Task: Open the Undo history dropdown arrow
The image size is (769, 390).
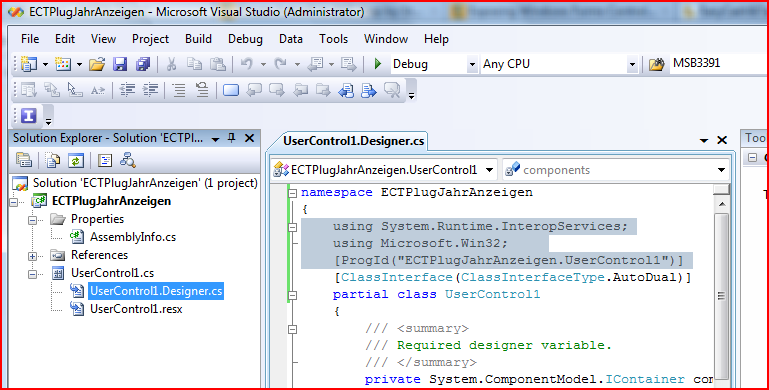Action: click(x=263, y=64)
